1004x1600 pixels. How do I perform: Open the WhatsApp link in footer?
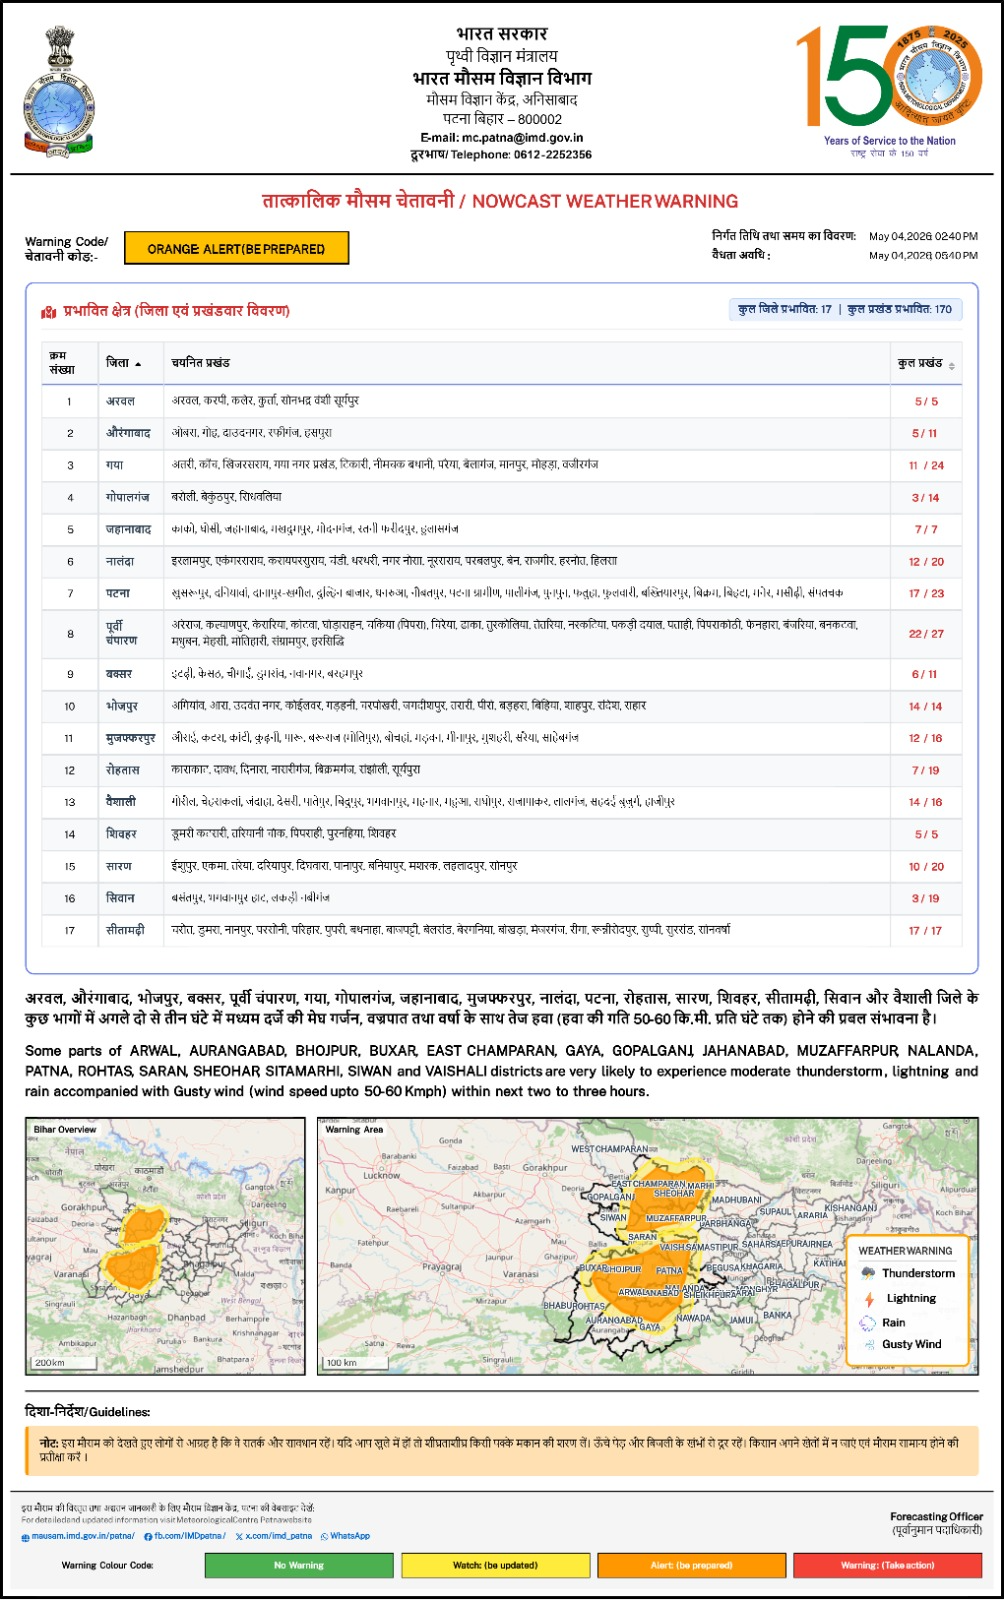pyautogui.click(x=350, y=1536)
